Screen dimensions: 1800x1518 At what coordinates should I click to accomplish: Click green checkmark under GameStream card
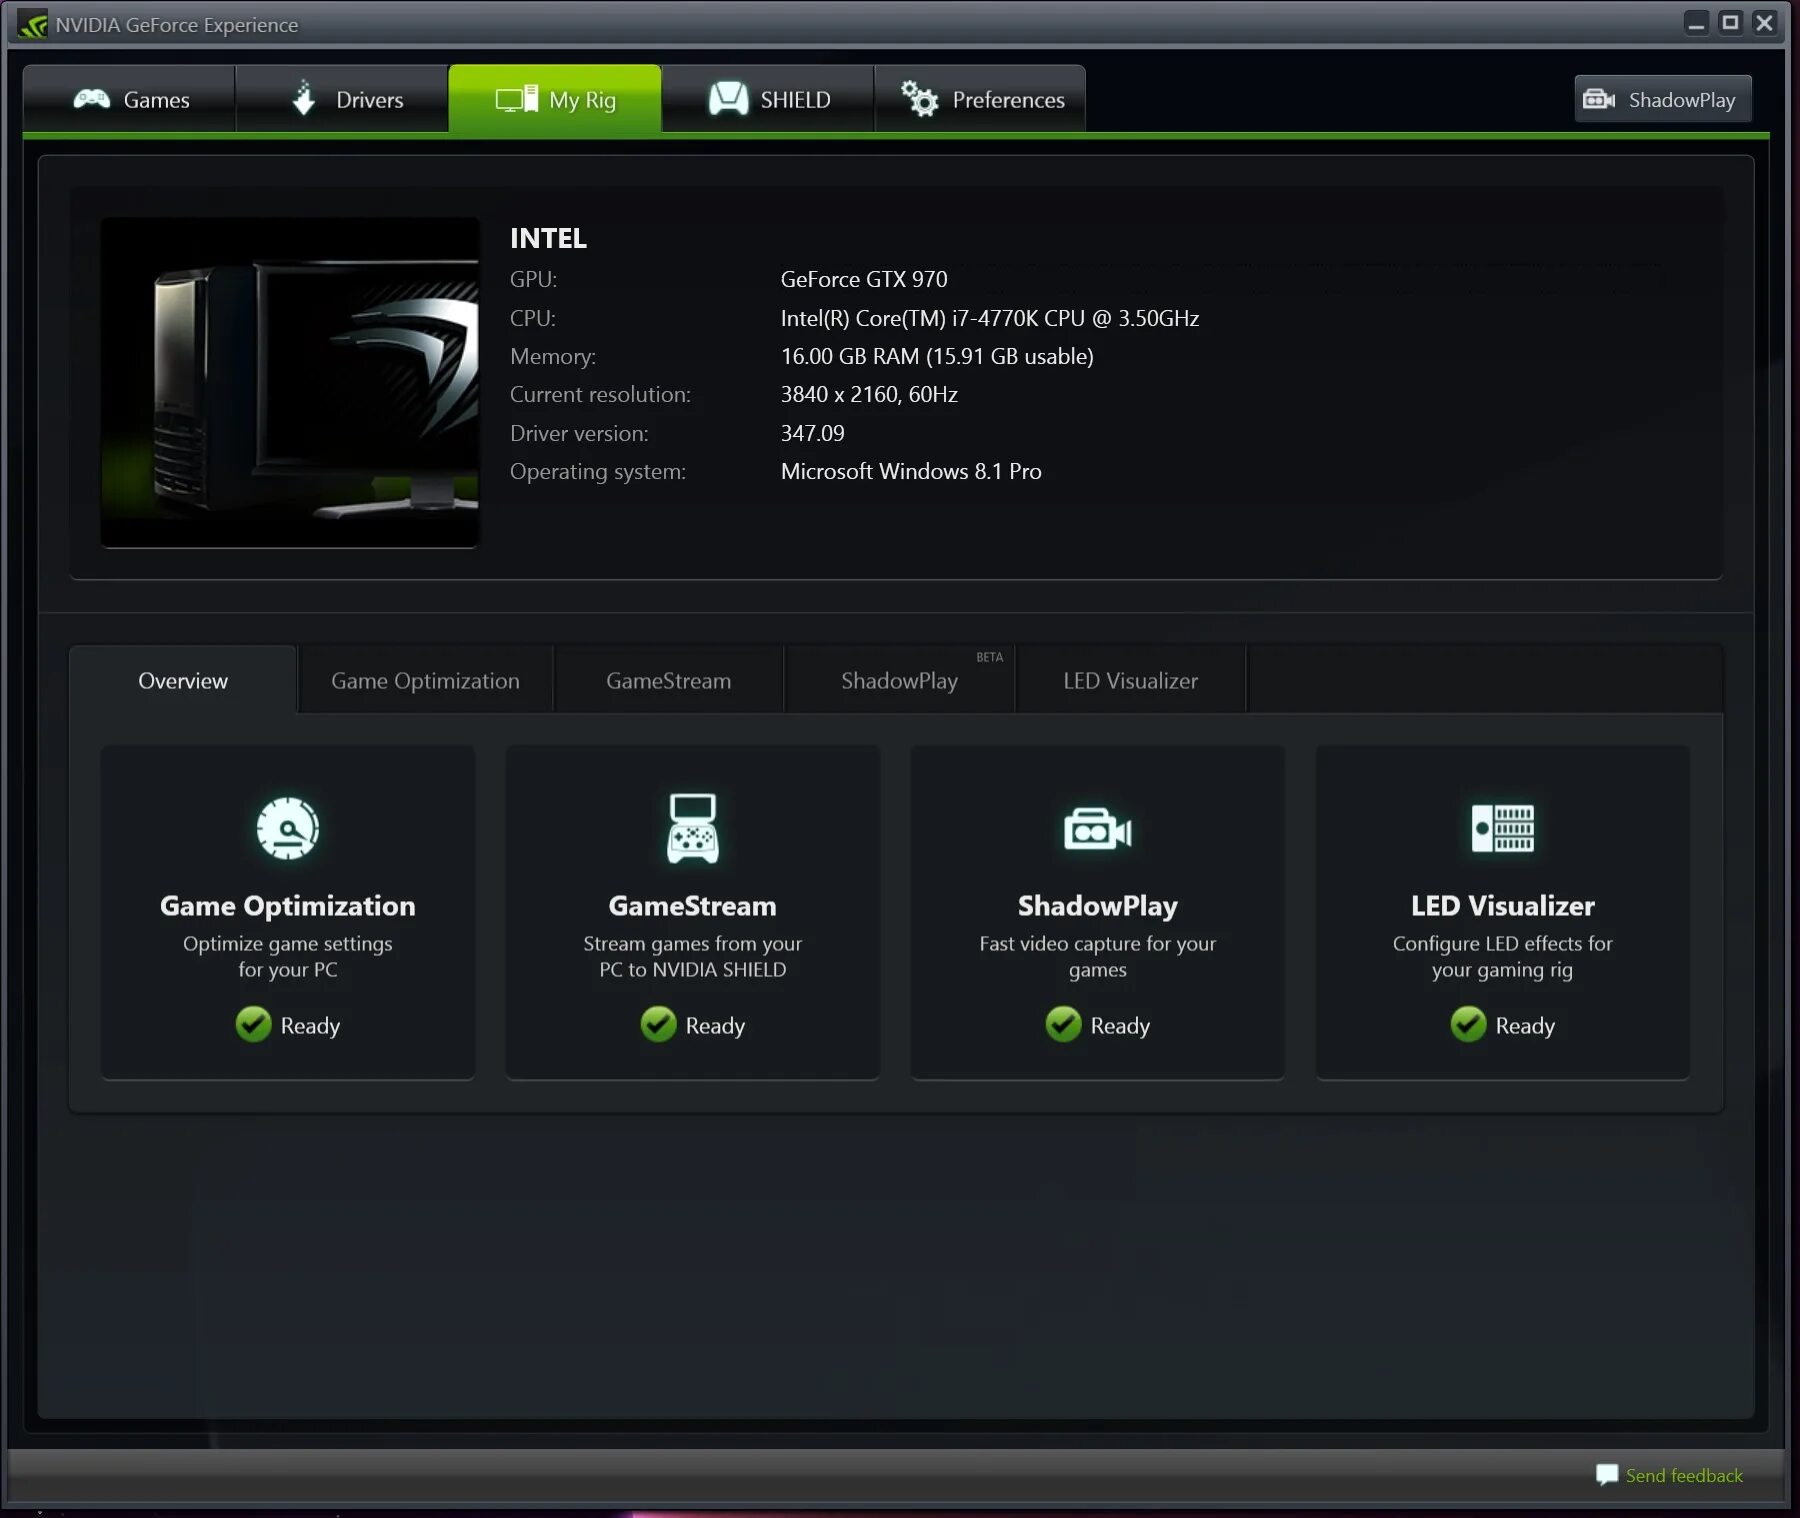[x=658, y=1024]
